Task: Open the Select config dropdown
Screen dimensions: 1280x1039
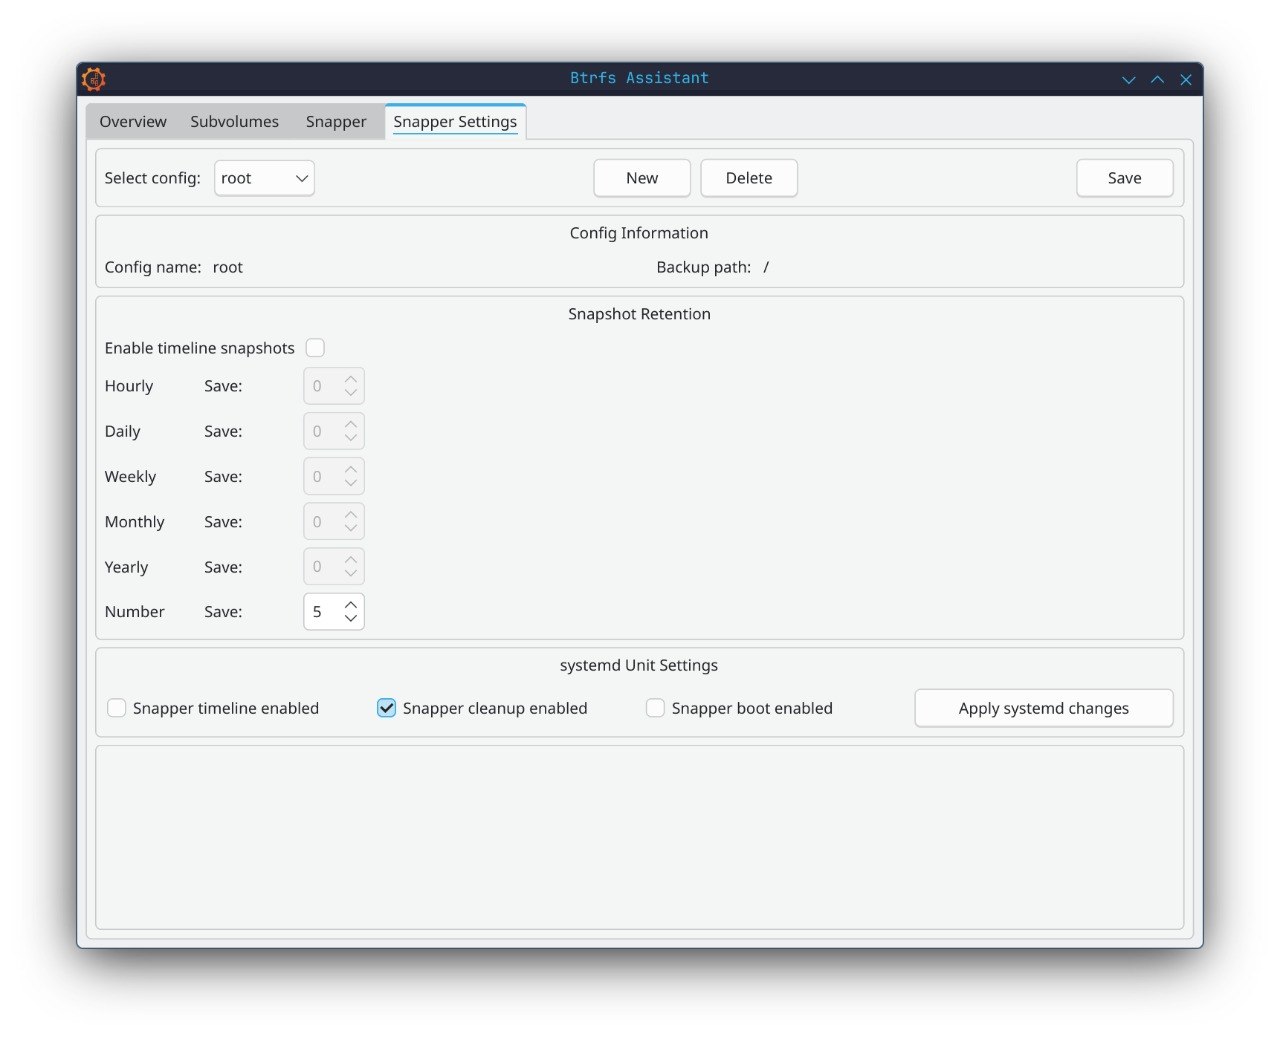Action: pyautogui.click(x=264, y=178)
